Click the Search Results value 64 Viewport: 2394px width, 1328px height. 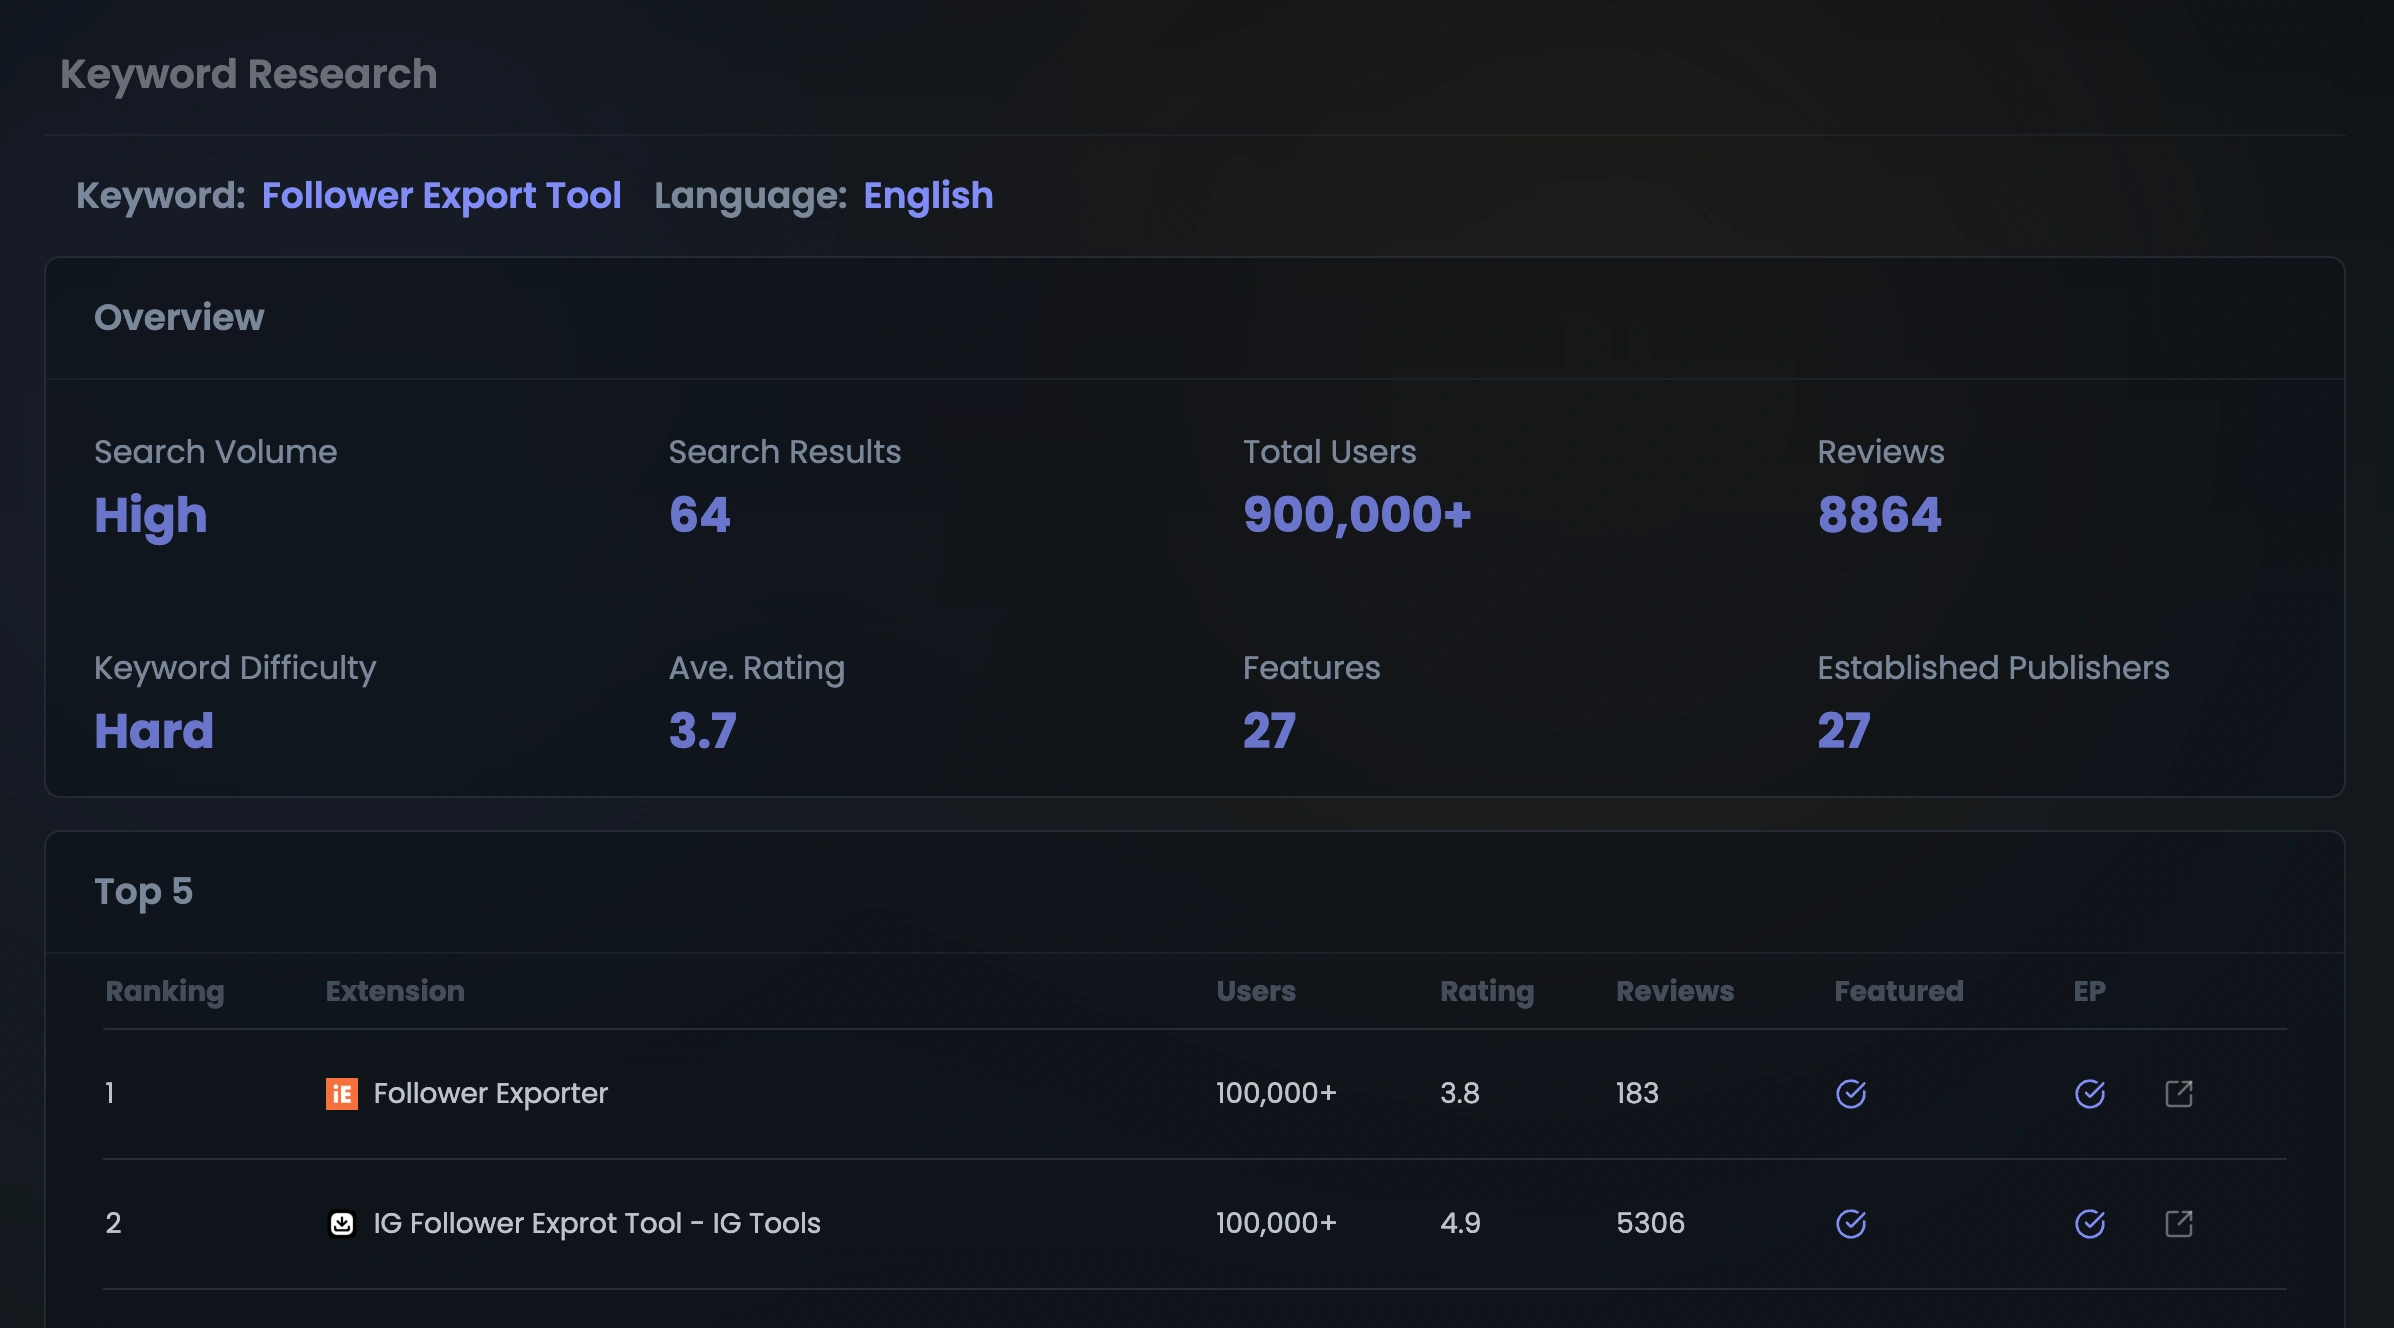click(x=699, y=515)
